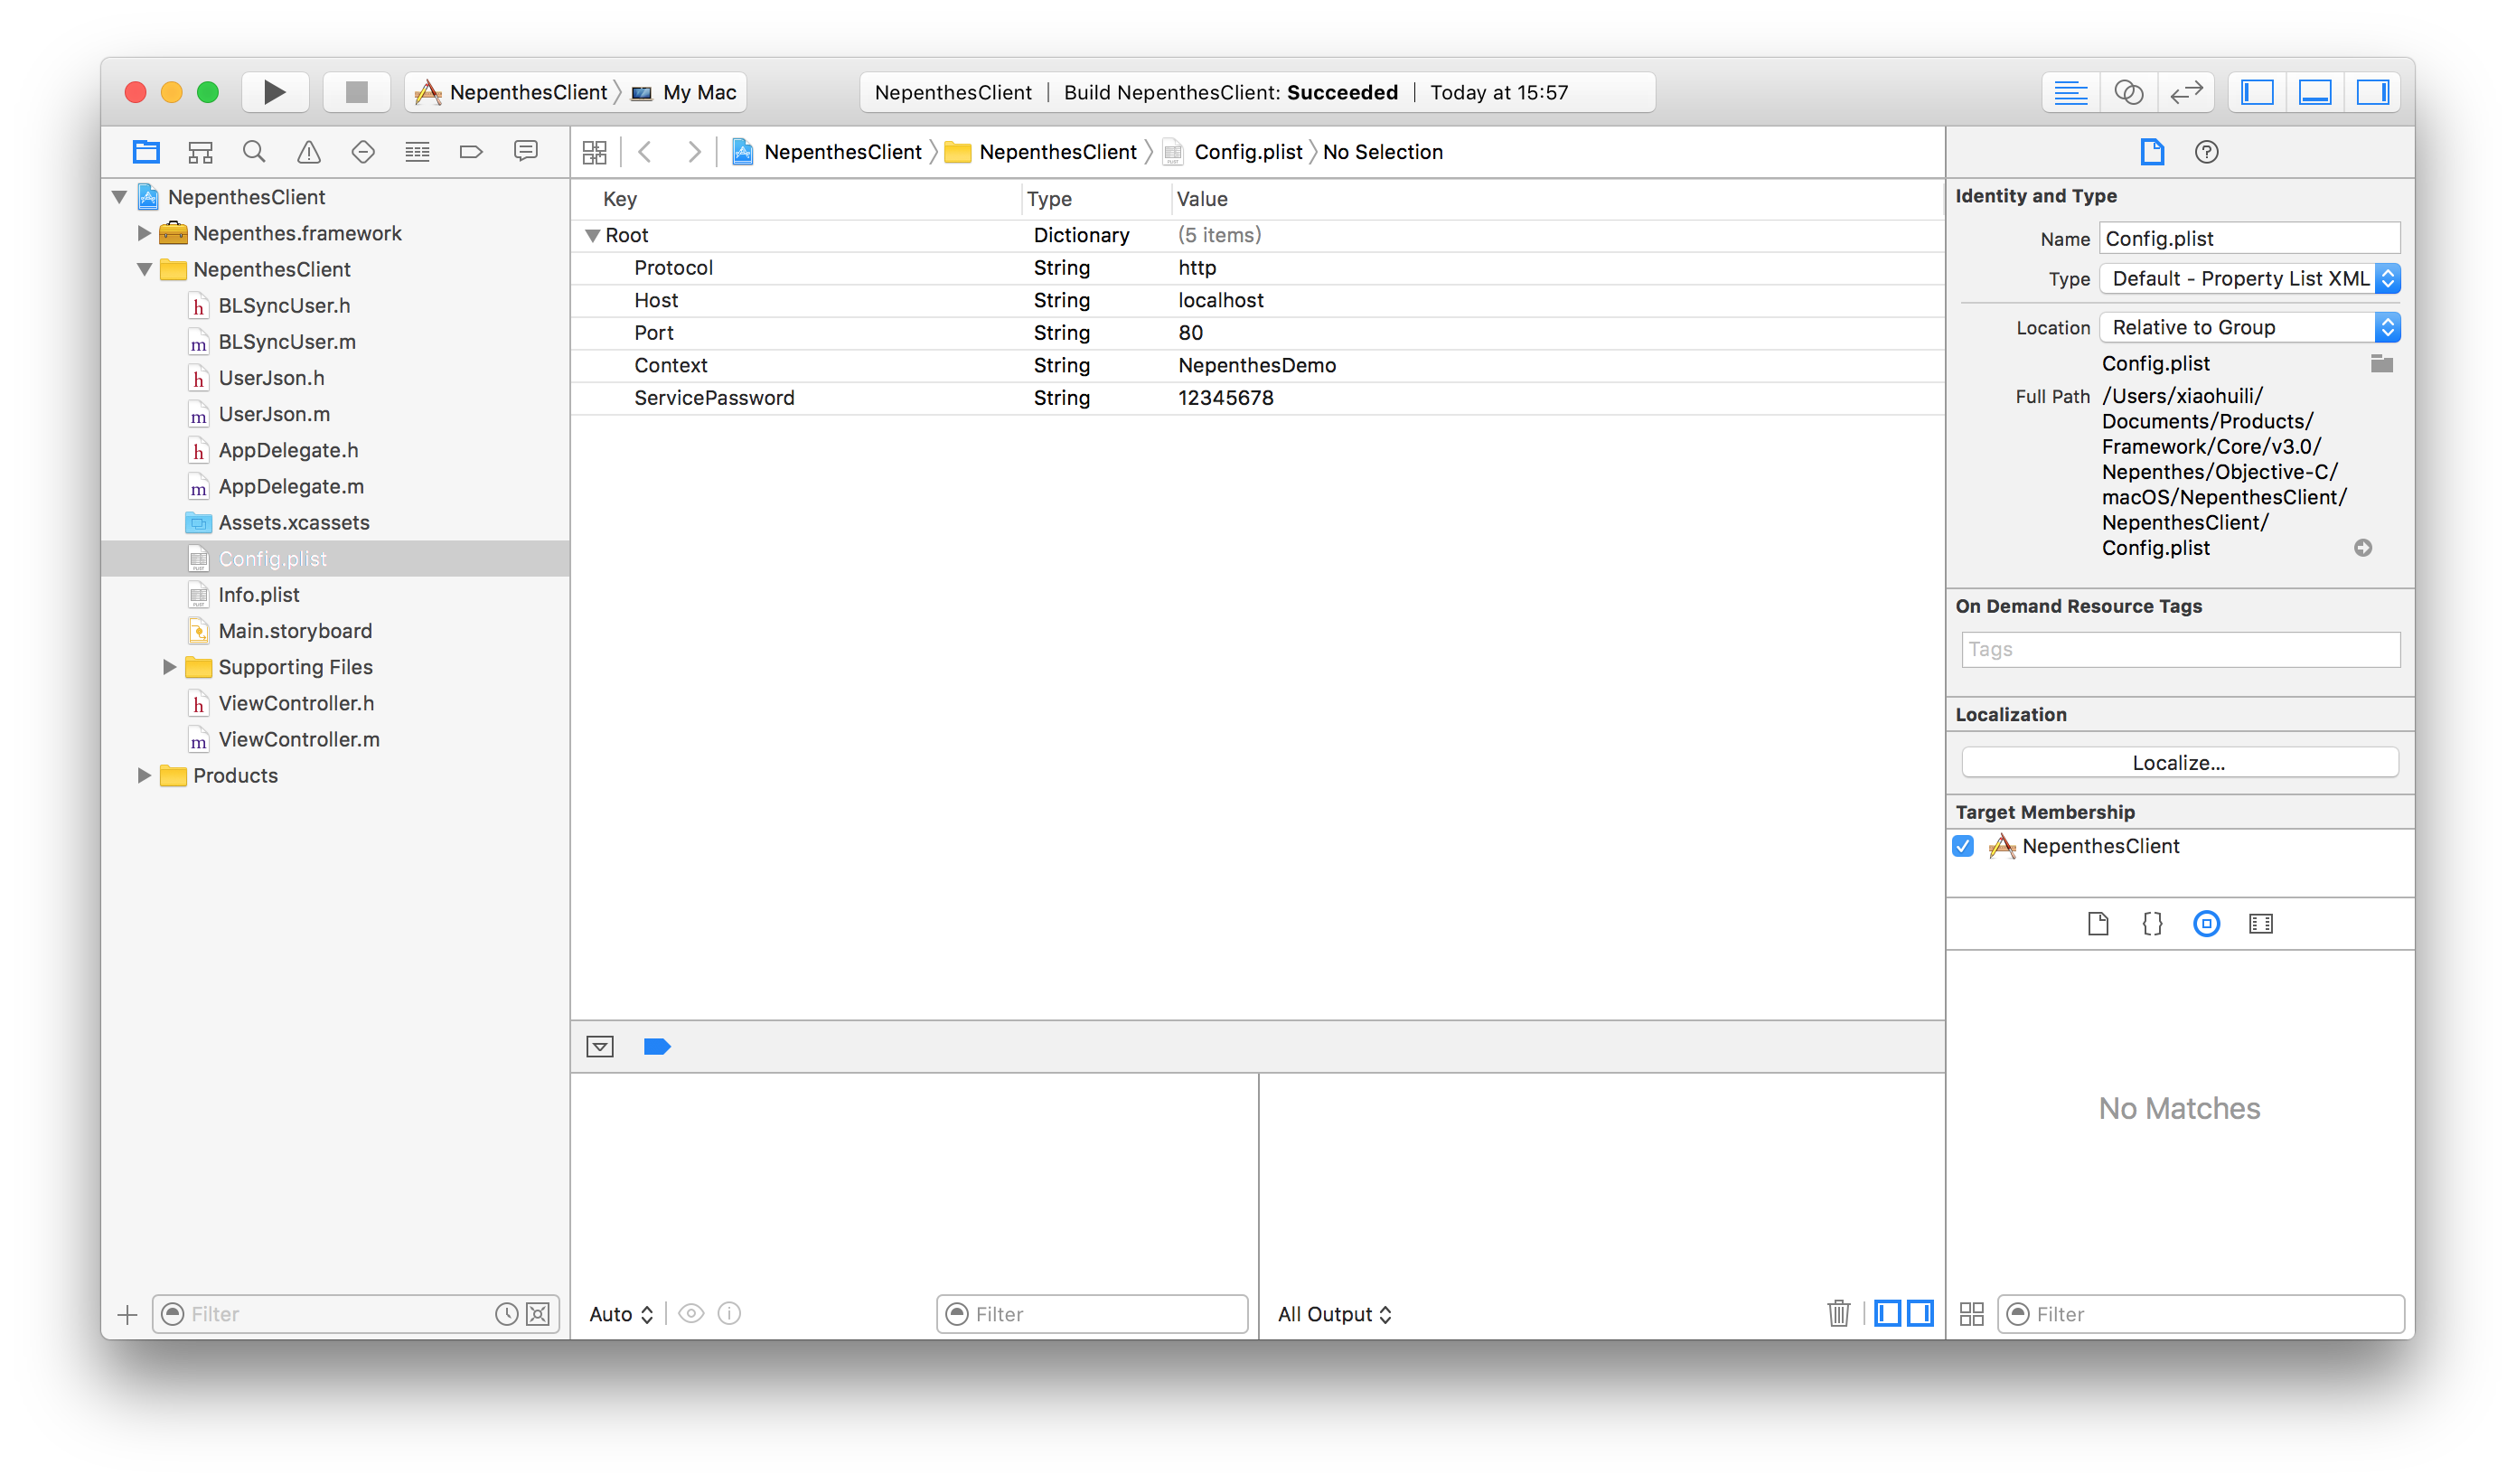Go forward in editor history
This screenshot has height=1484, width=2516.
point(693,152)
